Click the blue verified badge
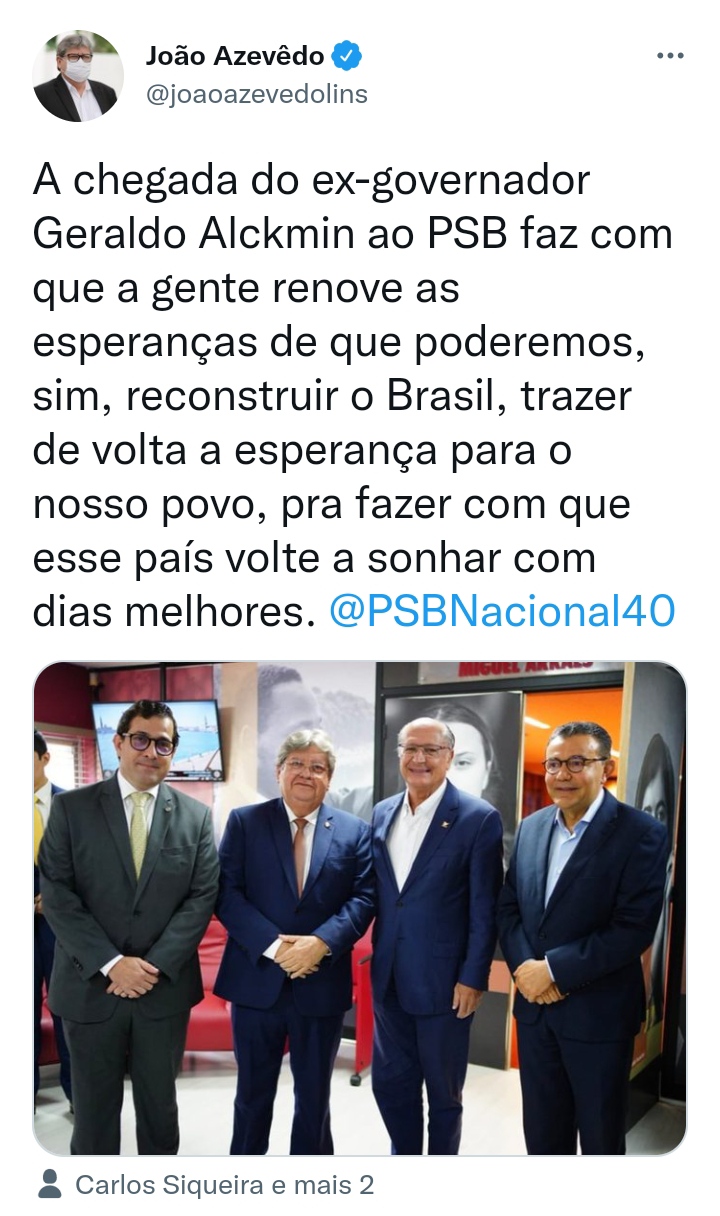Viewport: 720px width, 1216px height. (347, 56)
